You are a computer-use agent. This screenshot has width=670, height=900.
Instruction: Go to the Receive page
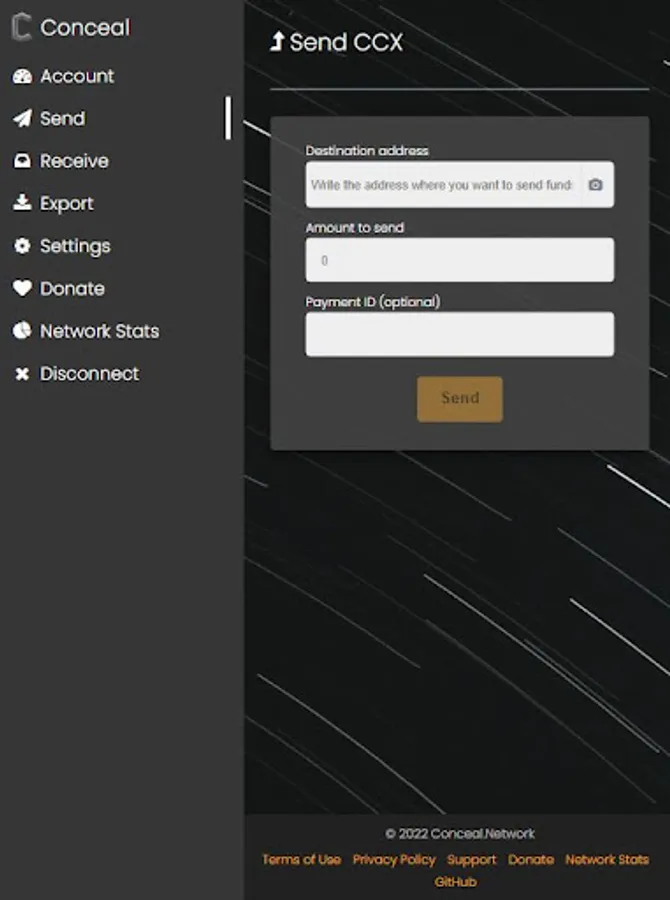(74, 161)
